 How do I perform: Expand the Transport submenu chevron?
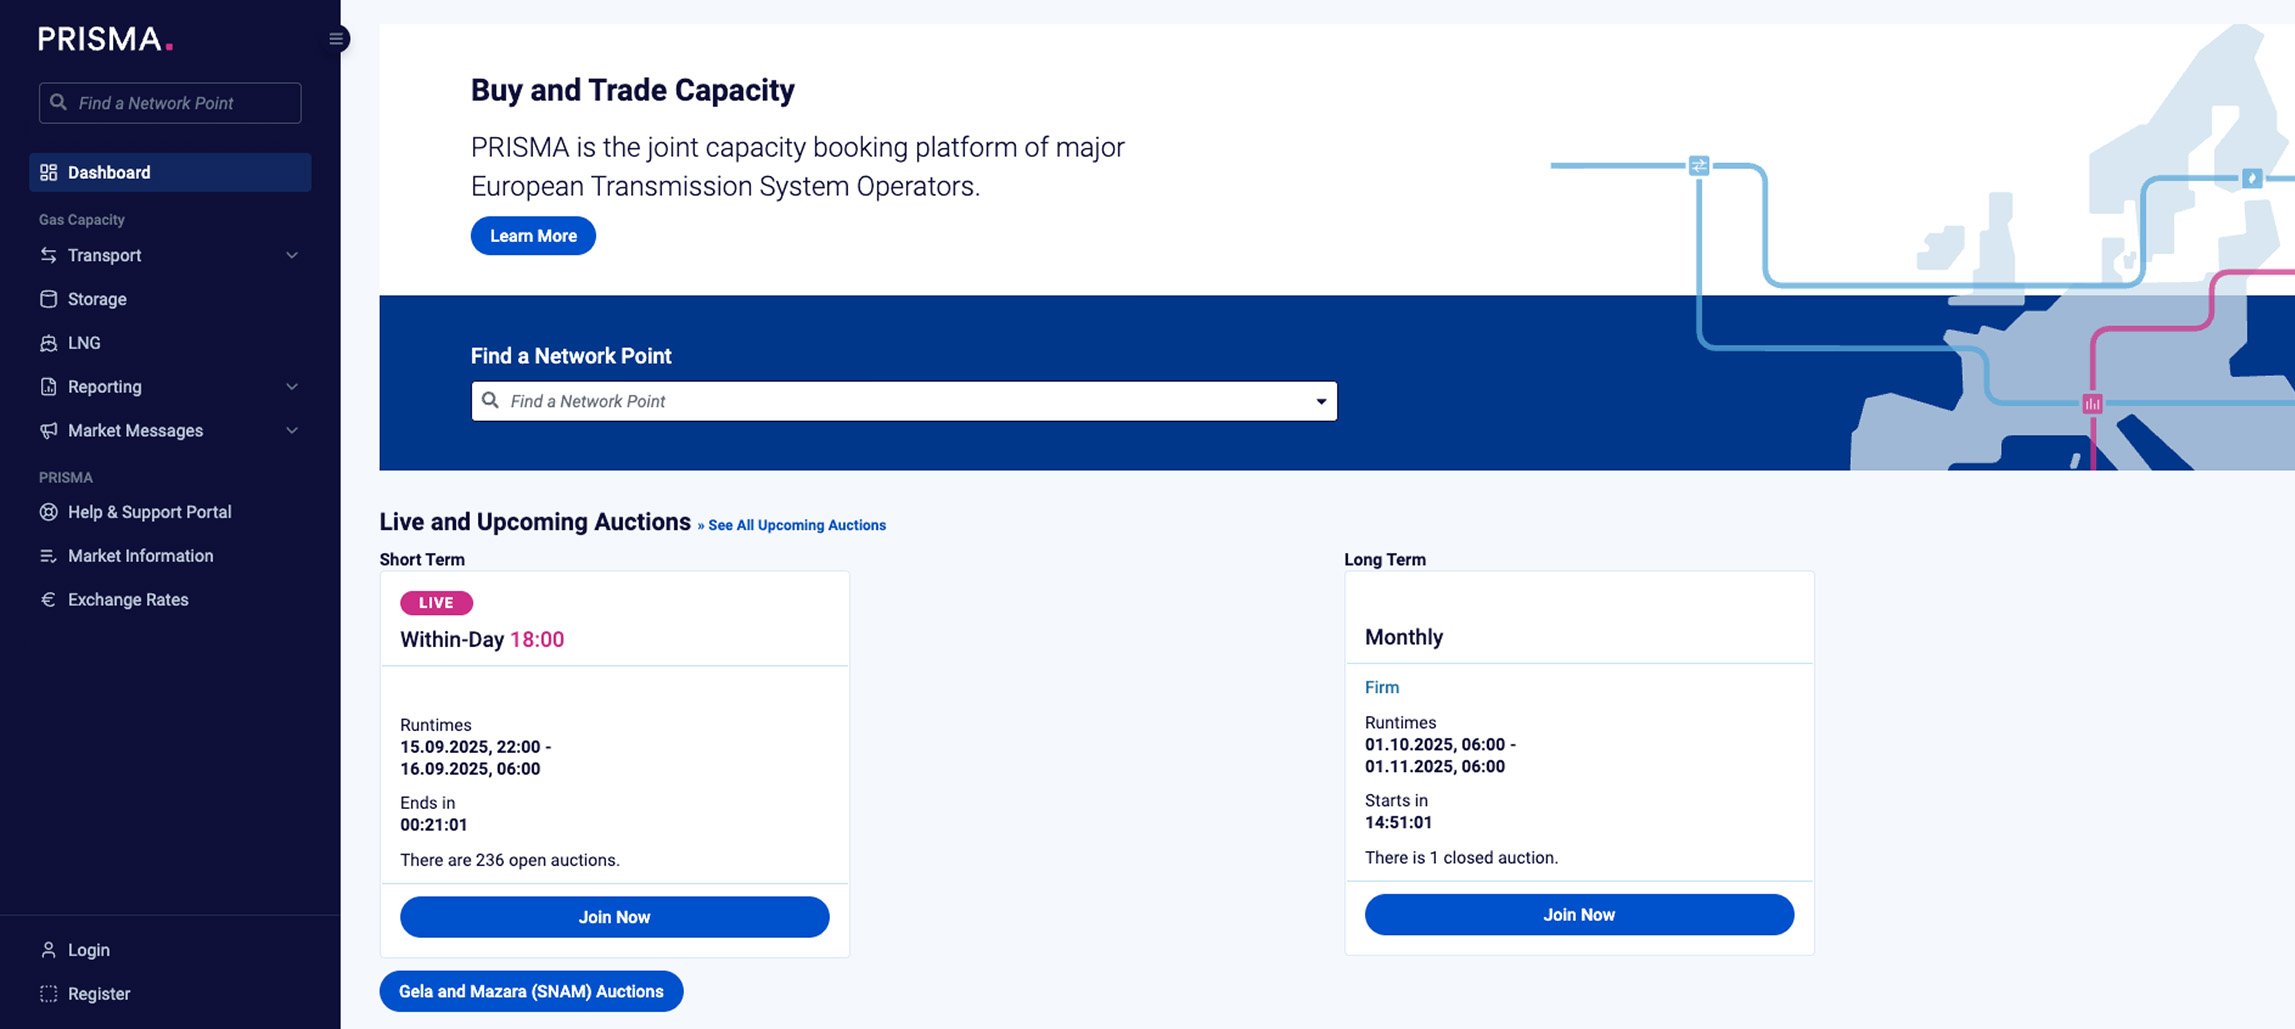coord(292,256)
